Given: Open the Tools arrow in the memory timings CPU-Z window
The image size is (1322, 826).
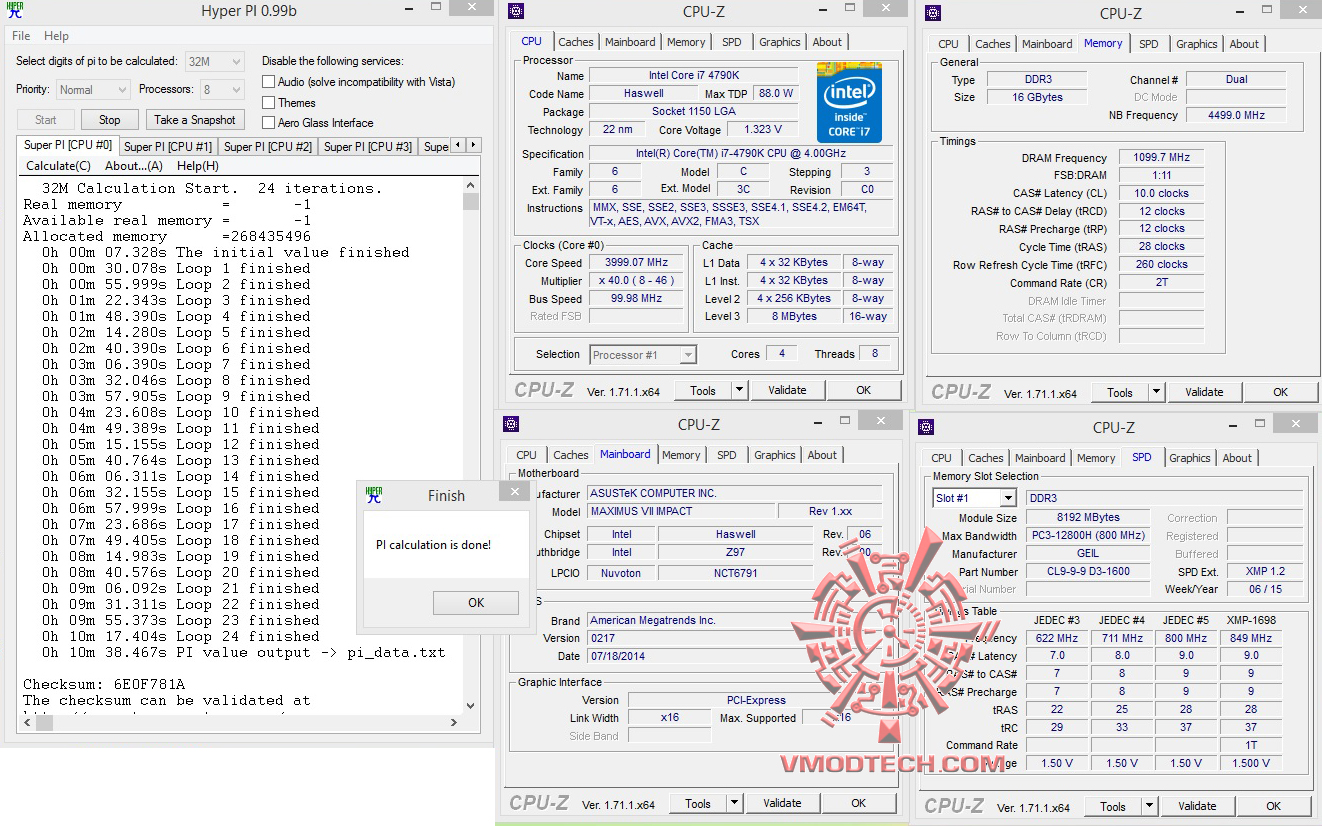Looking at the screenshot, I should pyautogui.click(x=1156, y=392).
